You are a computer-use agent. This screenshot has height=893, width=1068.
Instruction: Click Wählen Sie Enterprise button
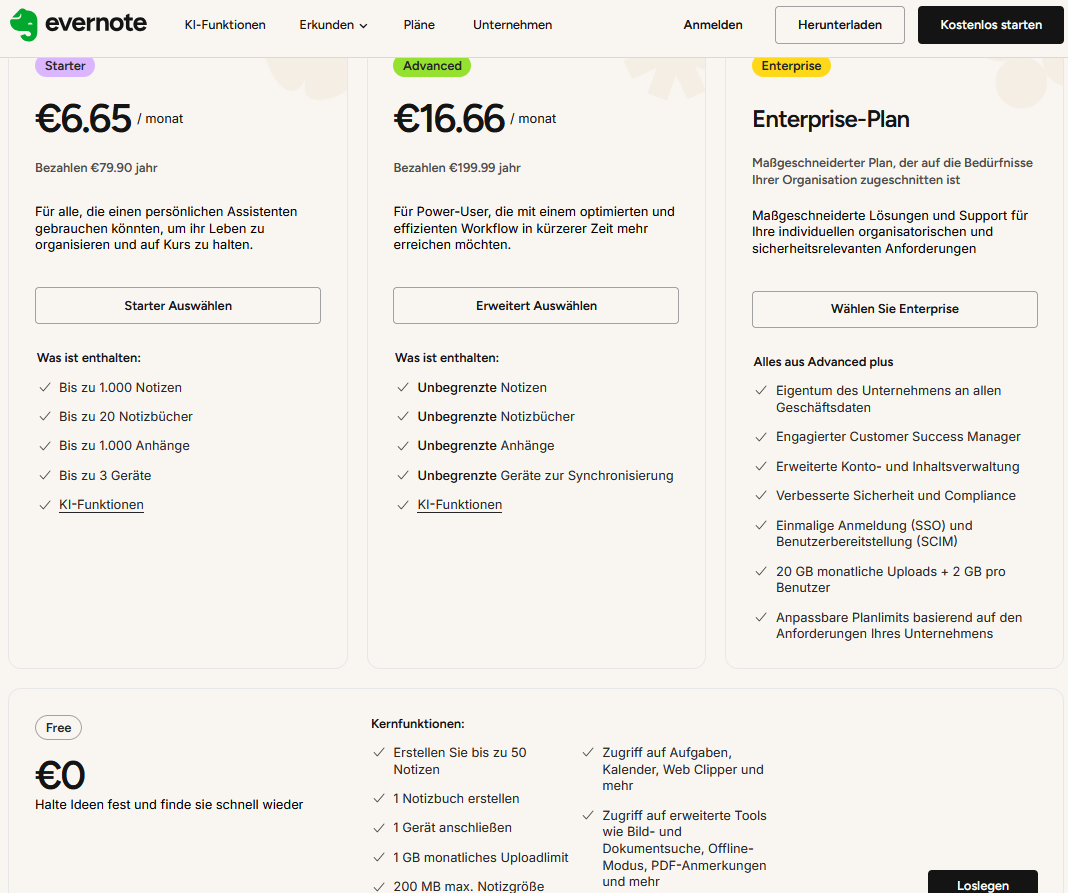coord(894,309)
